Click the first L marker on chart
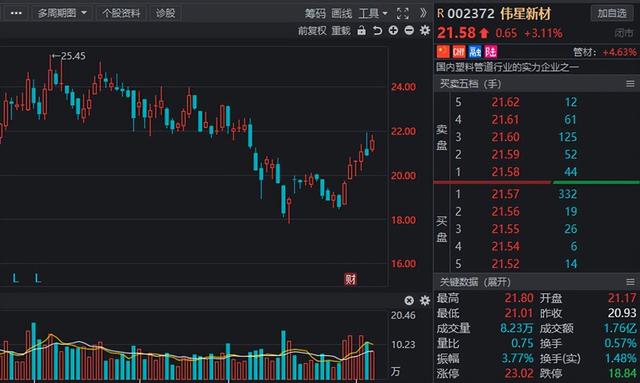The height and width of the screenshot is (383, 640). pos(16,278)
